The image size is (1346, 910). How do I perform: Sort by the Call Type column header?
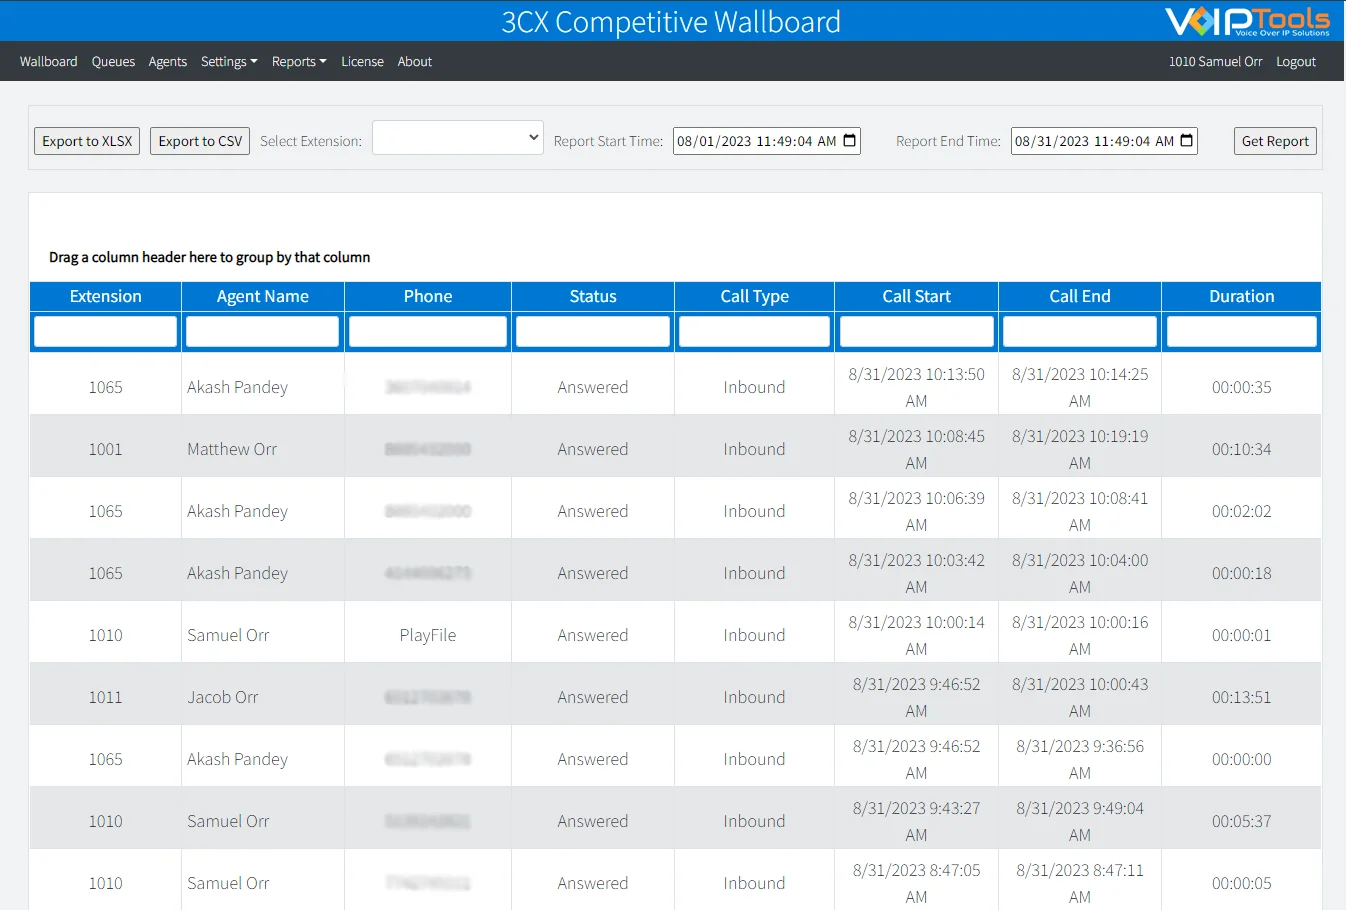tap(755, 297)
